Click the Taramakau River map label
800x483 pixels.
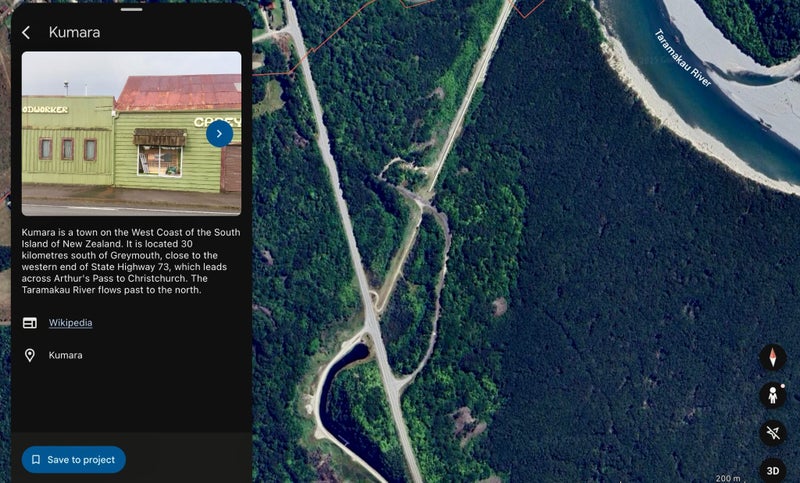click(x=682, y=58)
